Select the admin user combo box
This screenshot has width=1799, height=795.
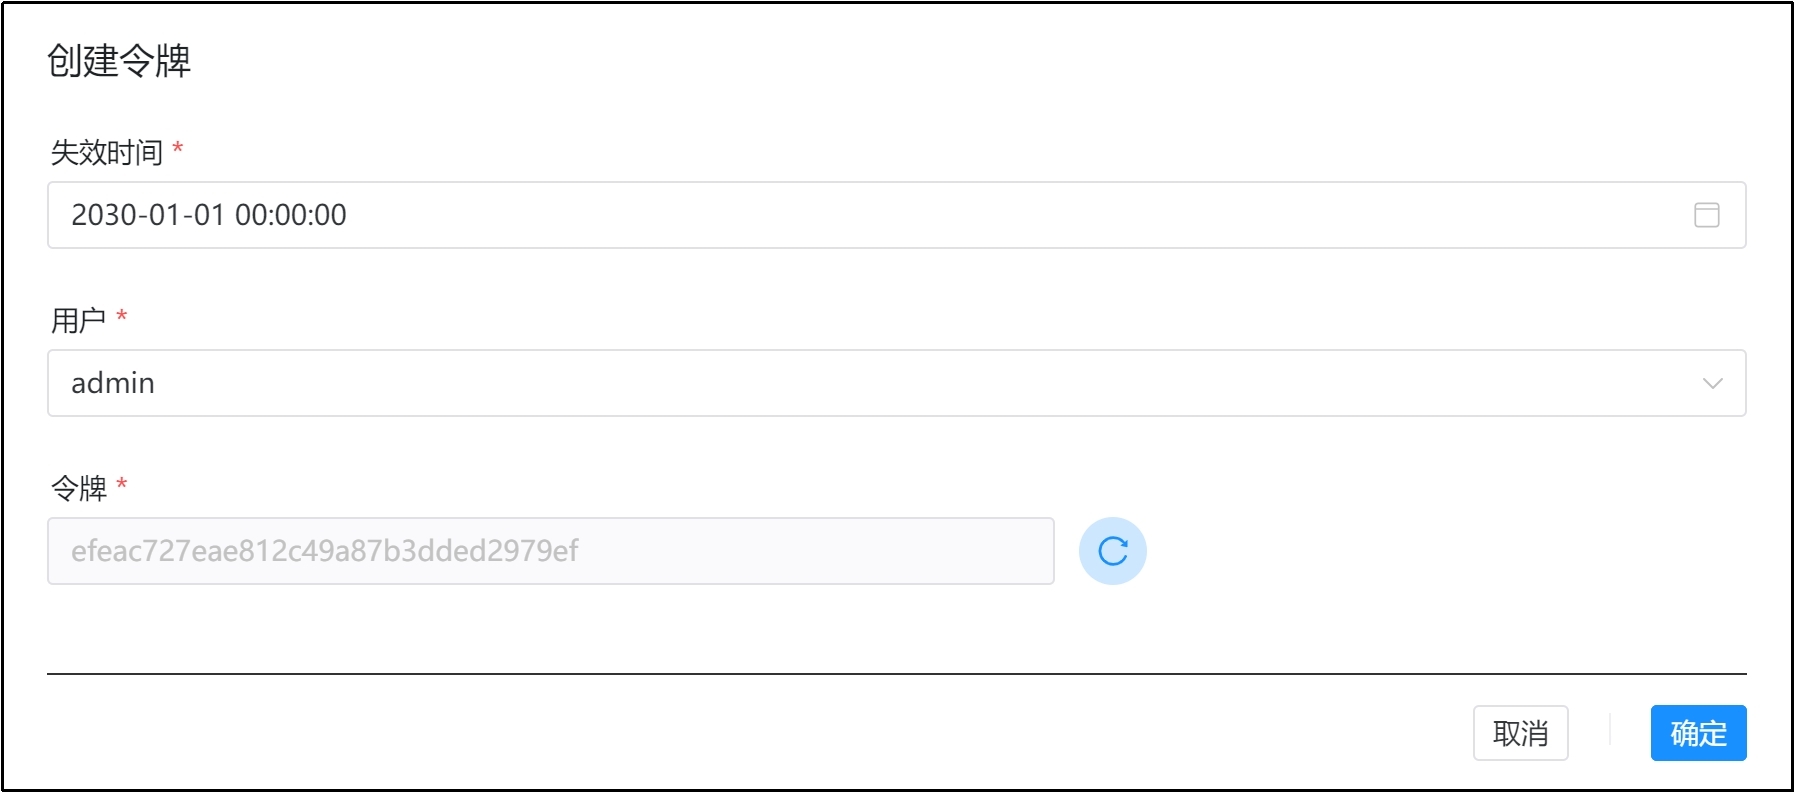(x=896, y=383)
